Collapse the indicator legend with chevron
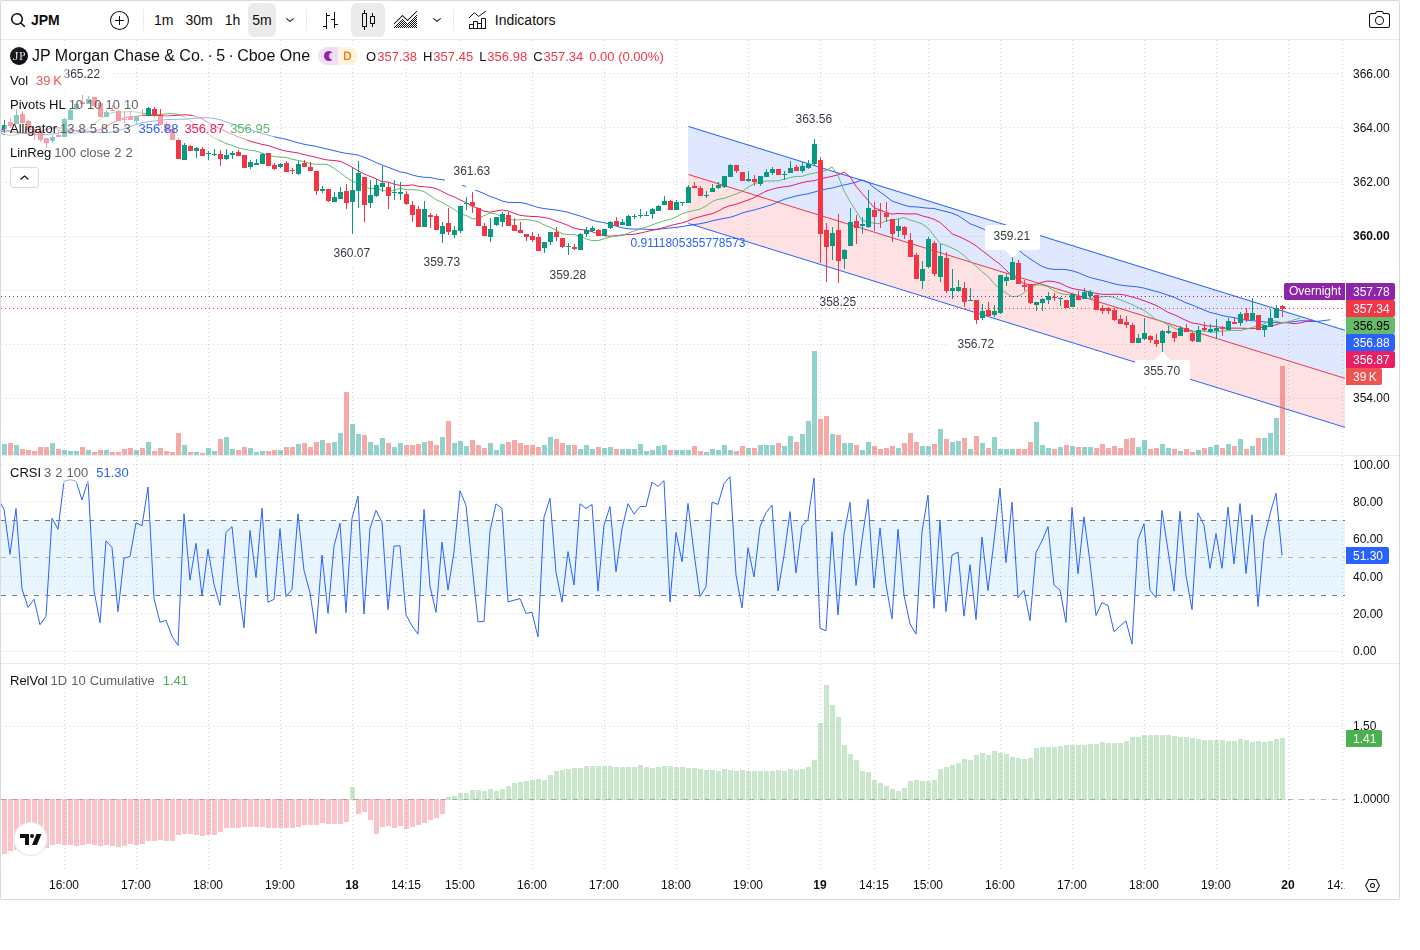Screen dimensions: 1420x950 25,177
